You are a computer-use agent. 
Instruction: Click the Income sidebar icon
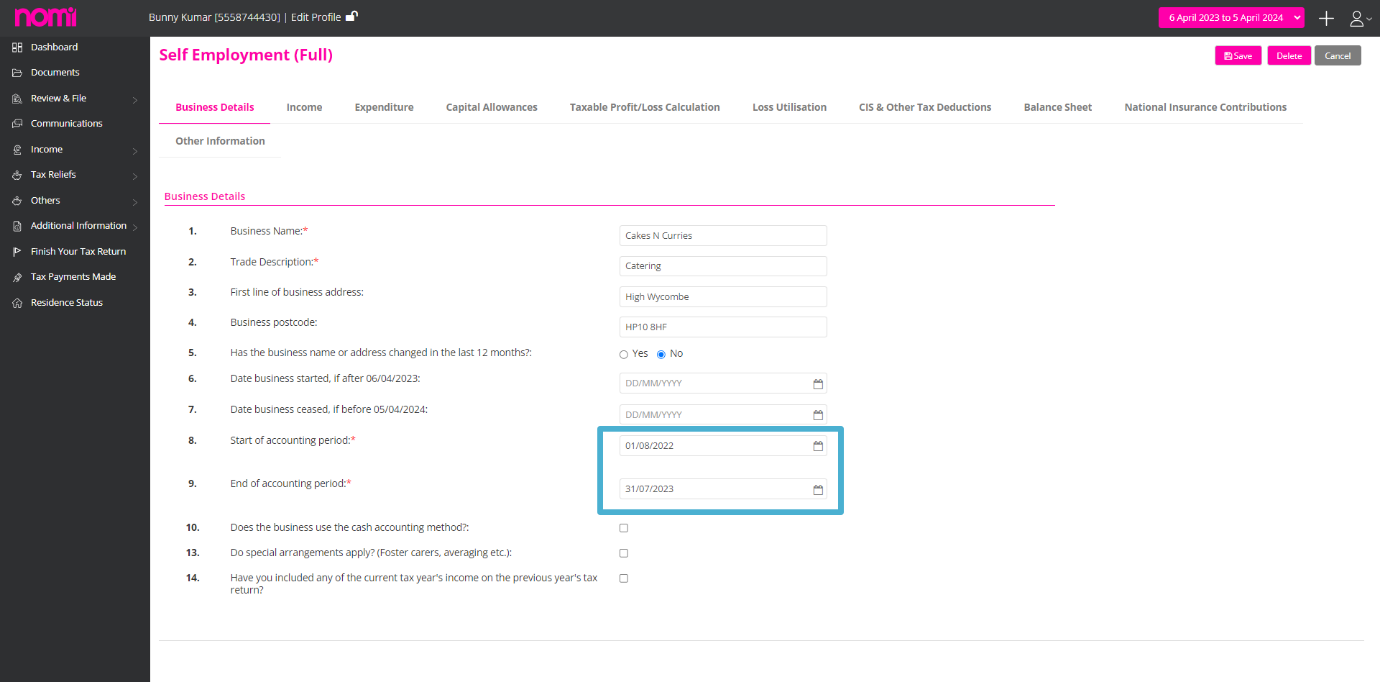click(17, 150)
